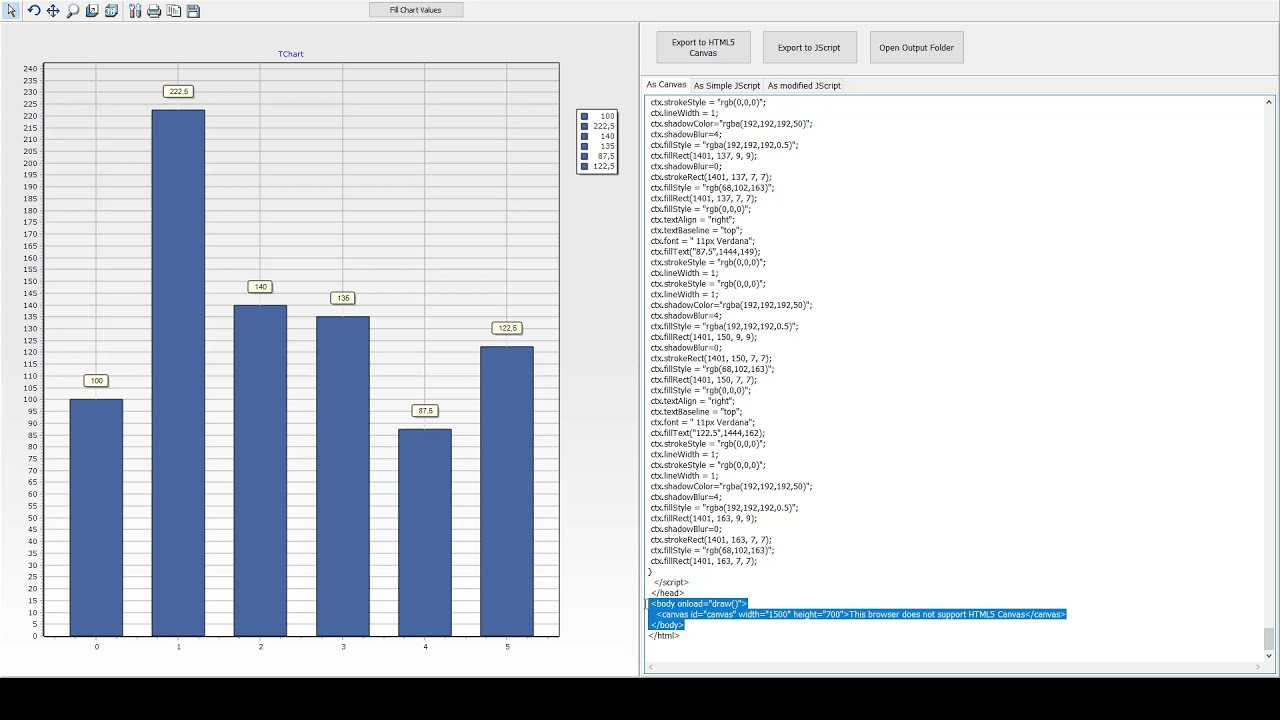Screen dimensions: 1280x720
Task: Open the chart editor tools icon
Action: click(x=135, y=11)
